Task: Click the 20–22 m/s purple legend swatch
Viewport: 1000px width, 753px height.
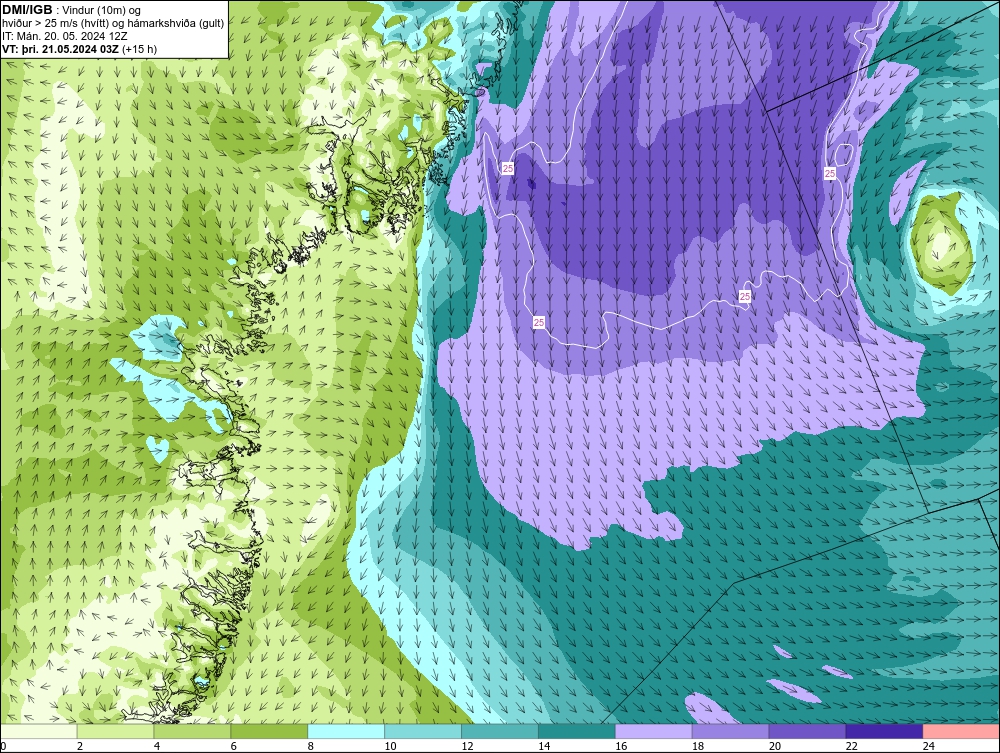Action: (x=807, y=731)
